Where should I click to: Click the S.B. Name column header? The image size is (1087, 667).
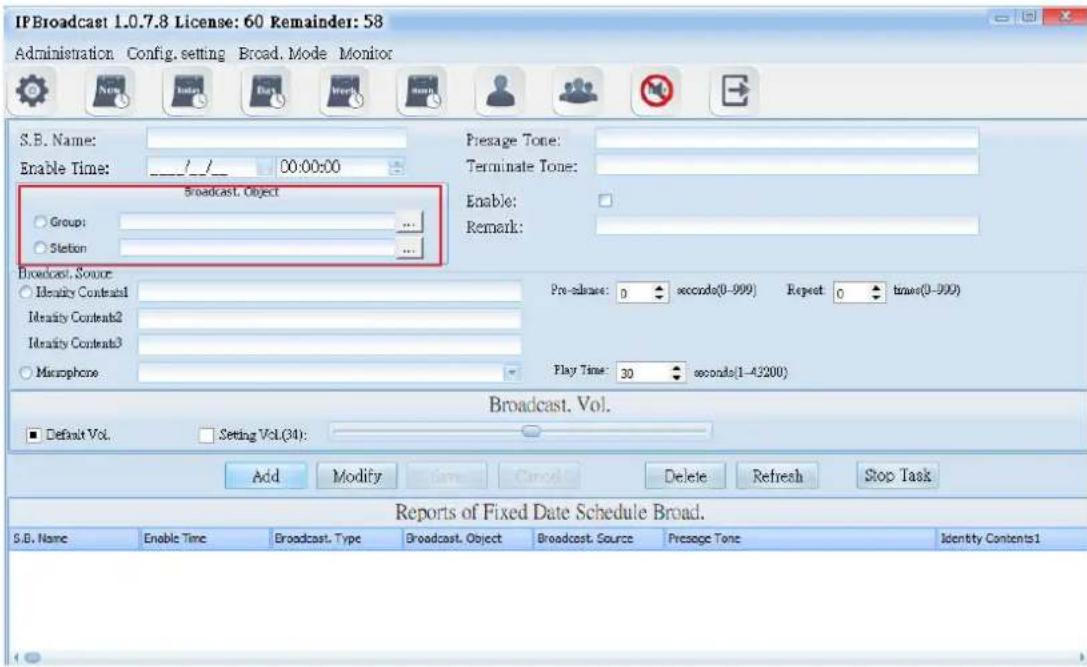click(x=73, y=539)
